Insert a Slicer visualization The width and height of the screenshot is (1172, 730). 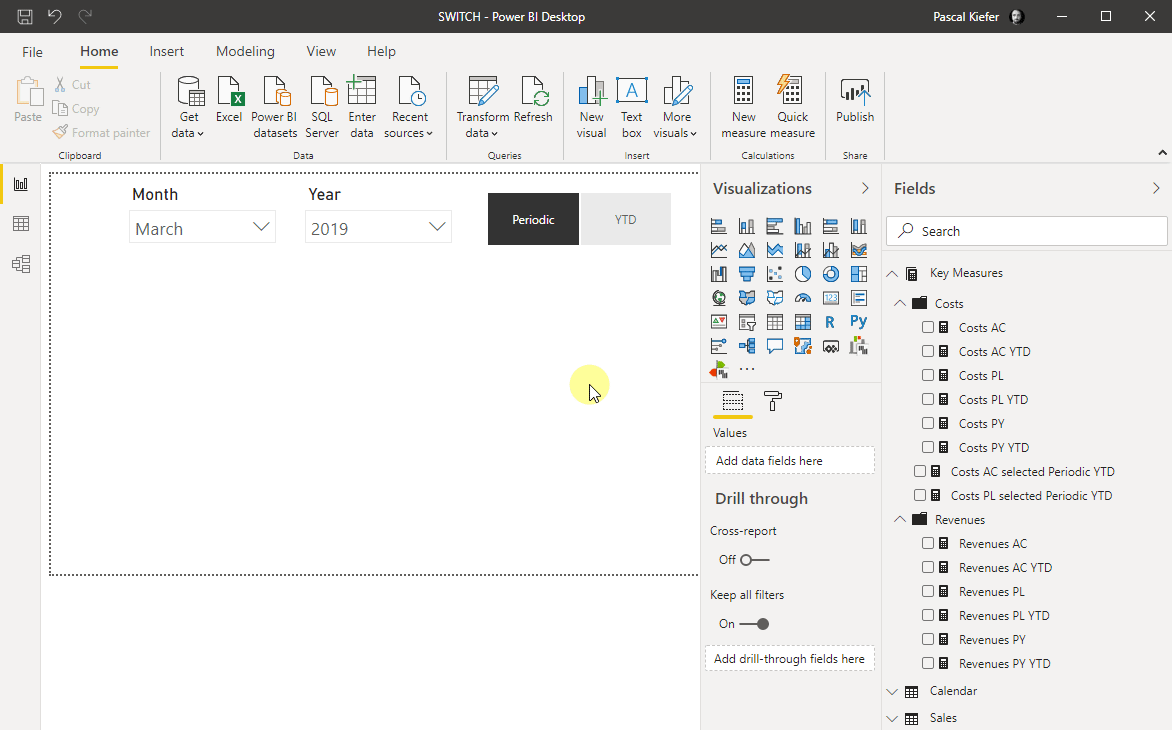747,322
